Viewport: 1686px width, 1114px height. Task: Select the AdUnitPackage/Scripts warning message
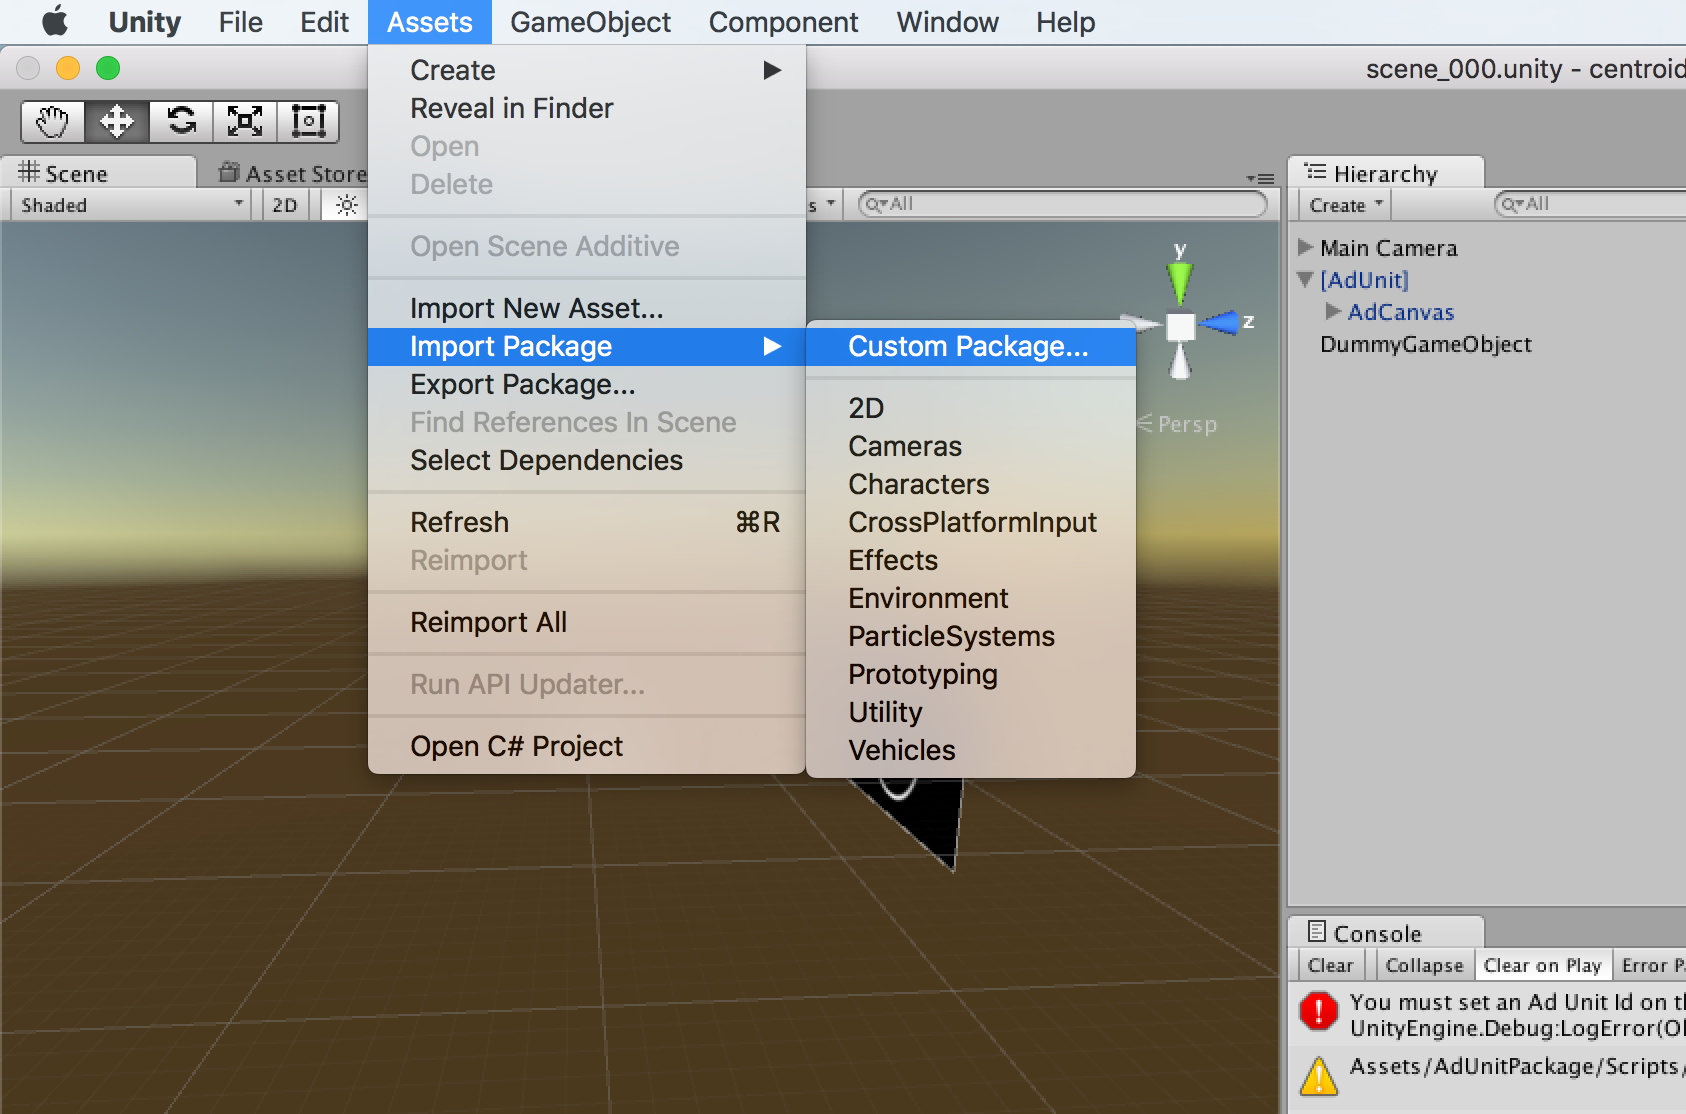tap(1488, 1078)
